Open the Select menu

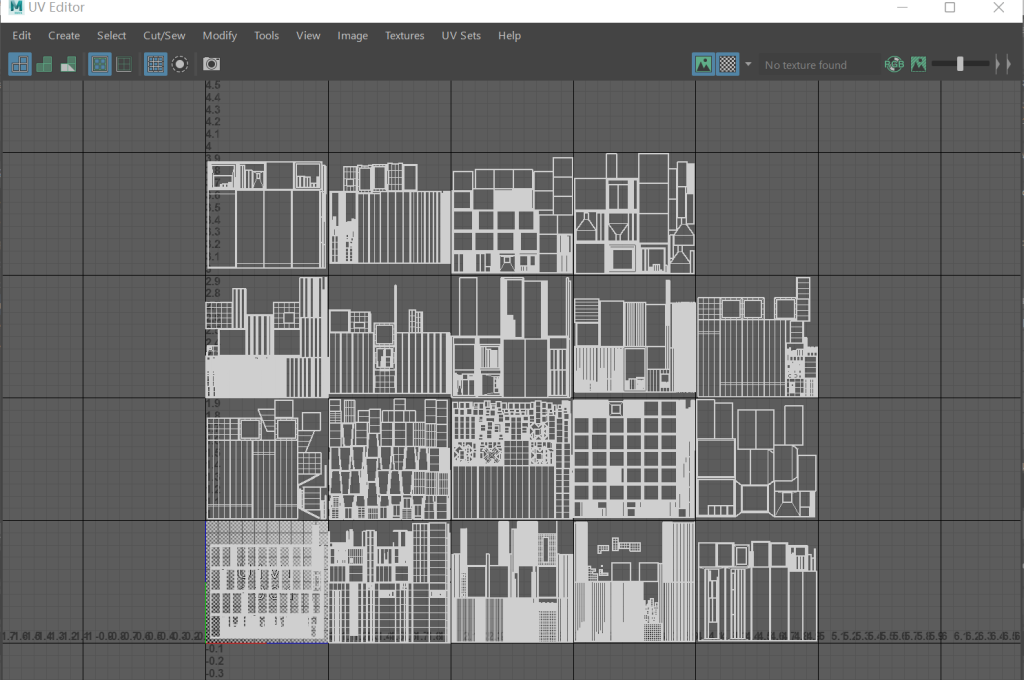[x=112, y=36]
